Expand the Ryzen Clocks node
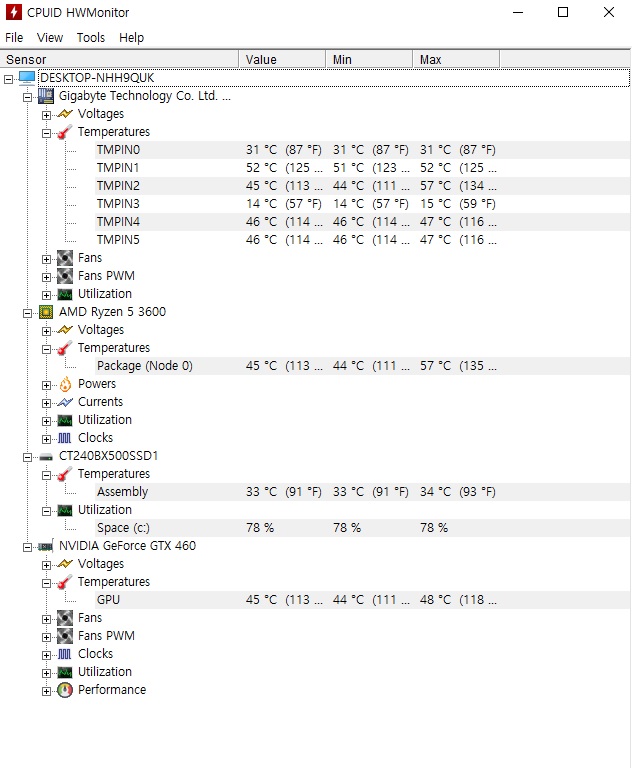 46,439
